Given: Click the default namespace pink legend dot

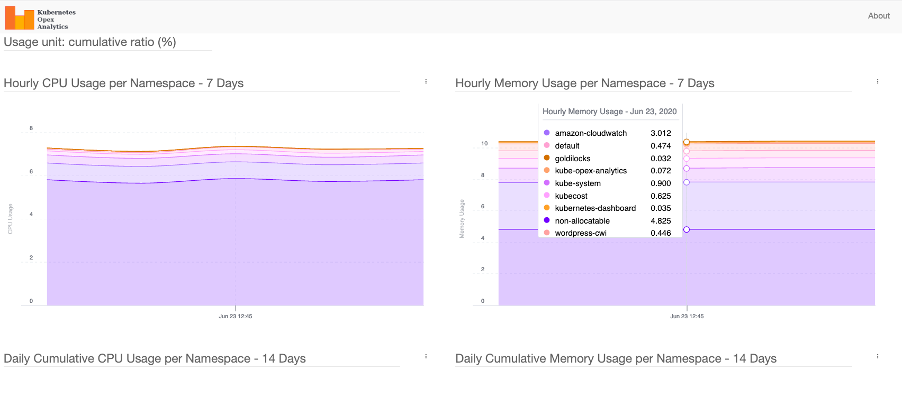Looking at the screenshot, I should [546, 146].
